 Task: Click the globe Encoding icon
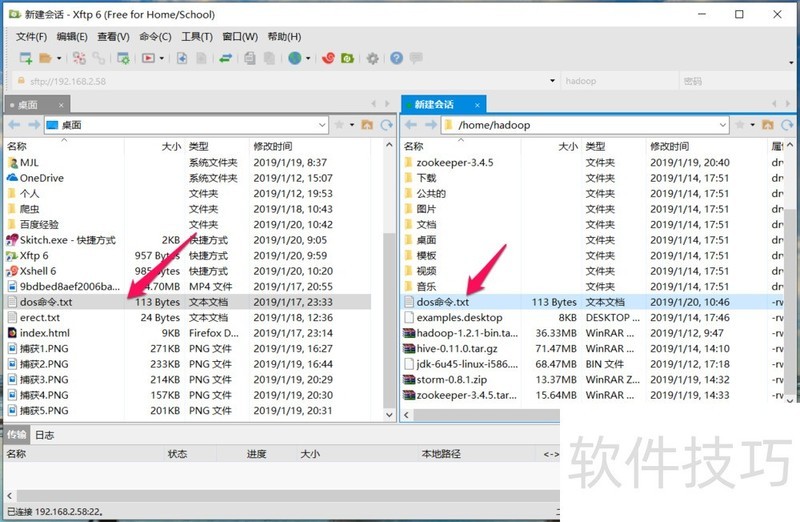[x=294, y=58]
